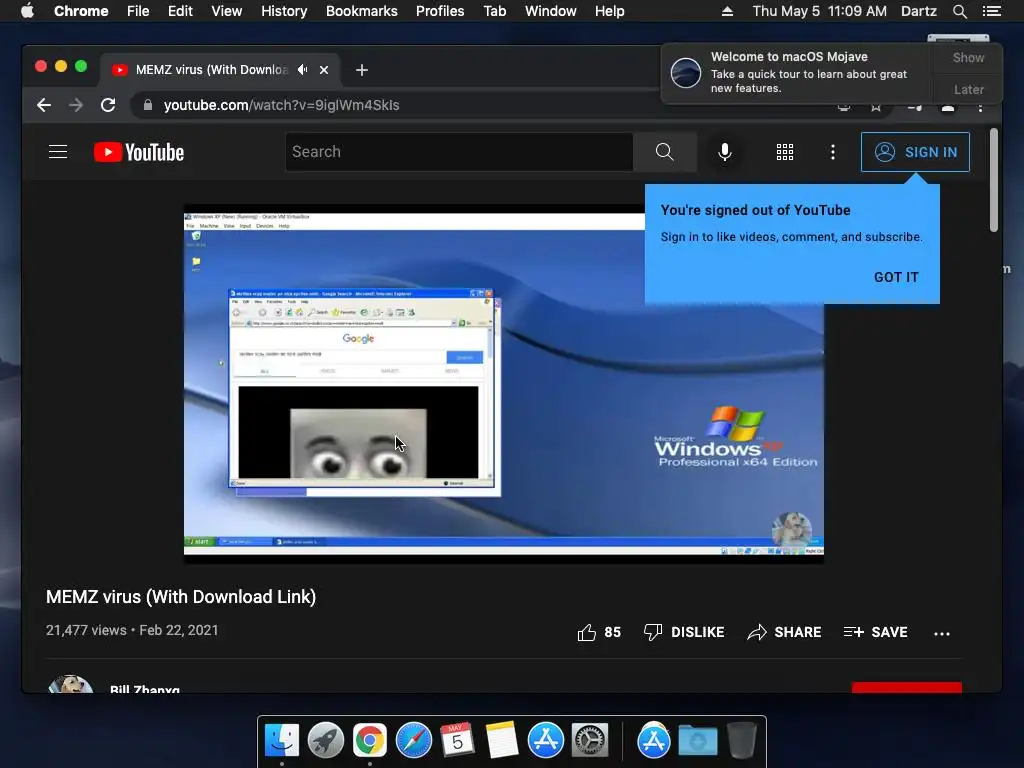Open the Profiles menu
The image size is (1024, 768).
click(440, 11)
